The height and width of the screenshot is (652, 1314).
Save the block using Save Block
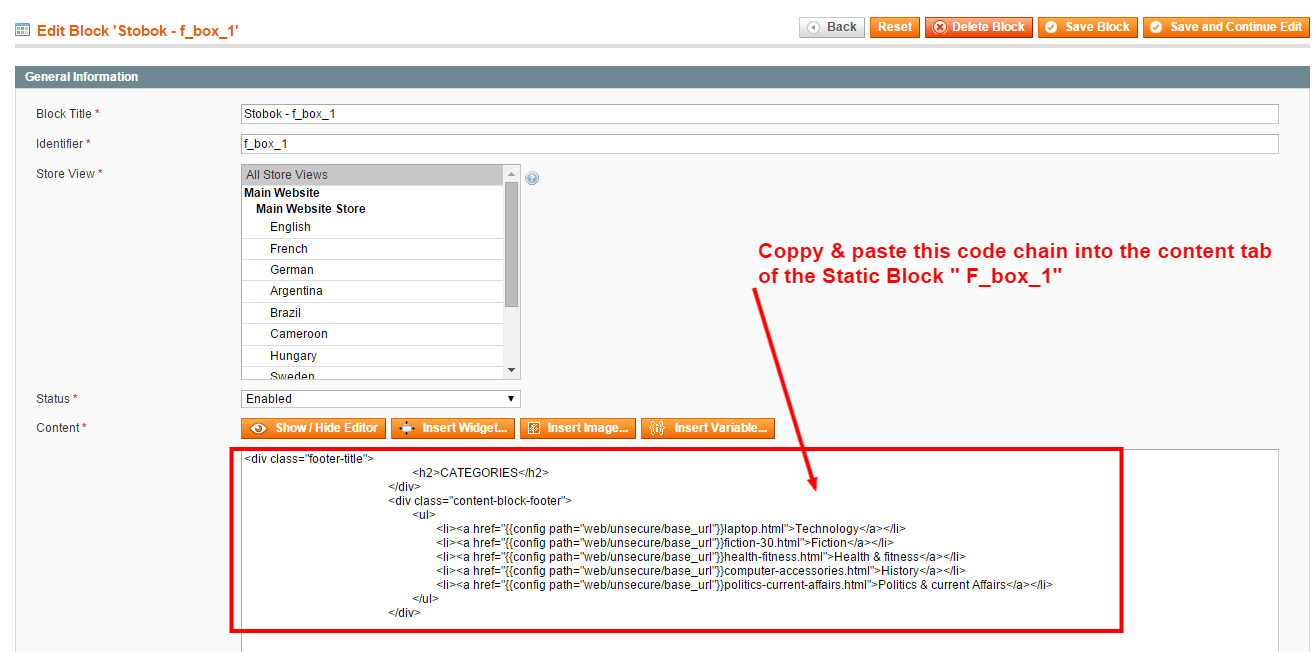tap(1088, 27)
